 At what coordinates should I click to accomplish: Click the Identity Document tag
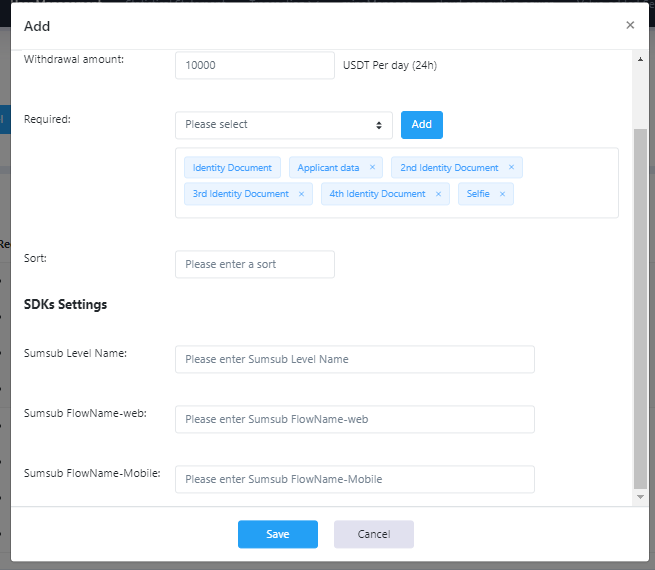click(x=232, y=167)
